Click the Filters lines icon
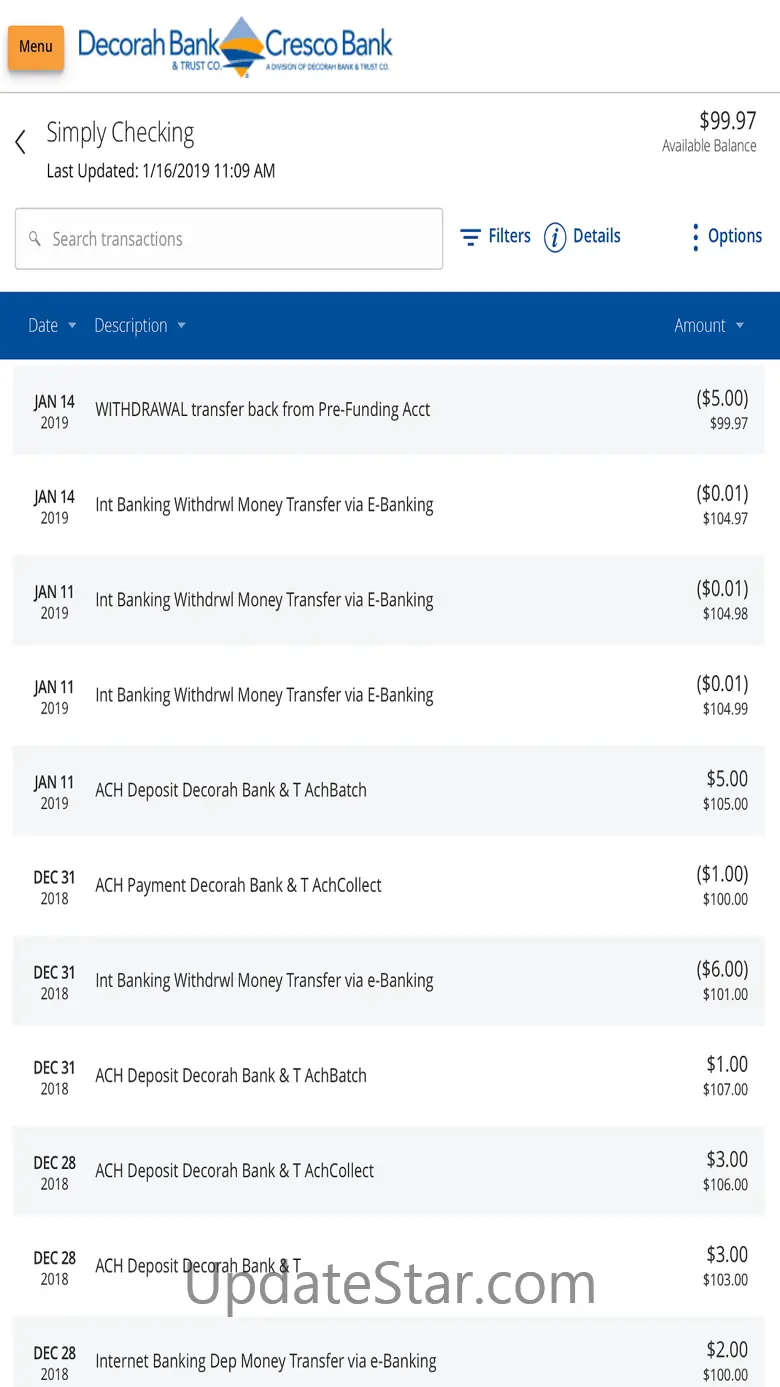This screenshot has height=1387, width=780. (470, 237)
